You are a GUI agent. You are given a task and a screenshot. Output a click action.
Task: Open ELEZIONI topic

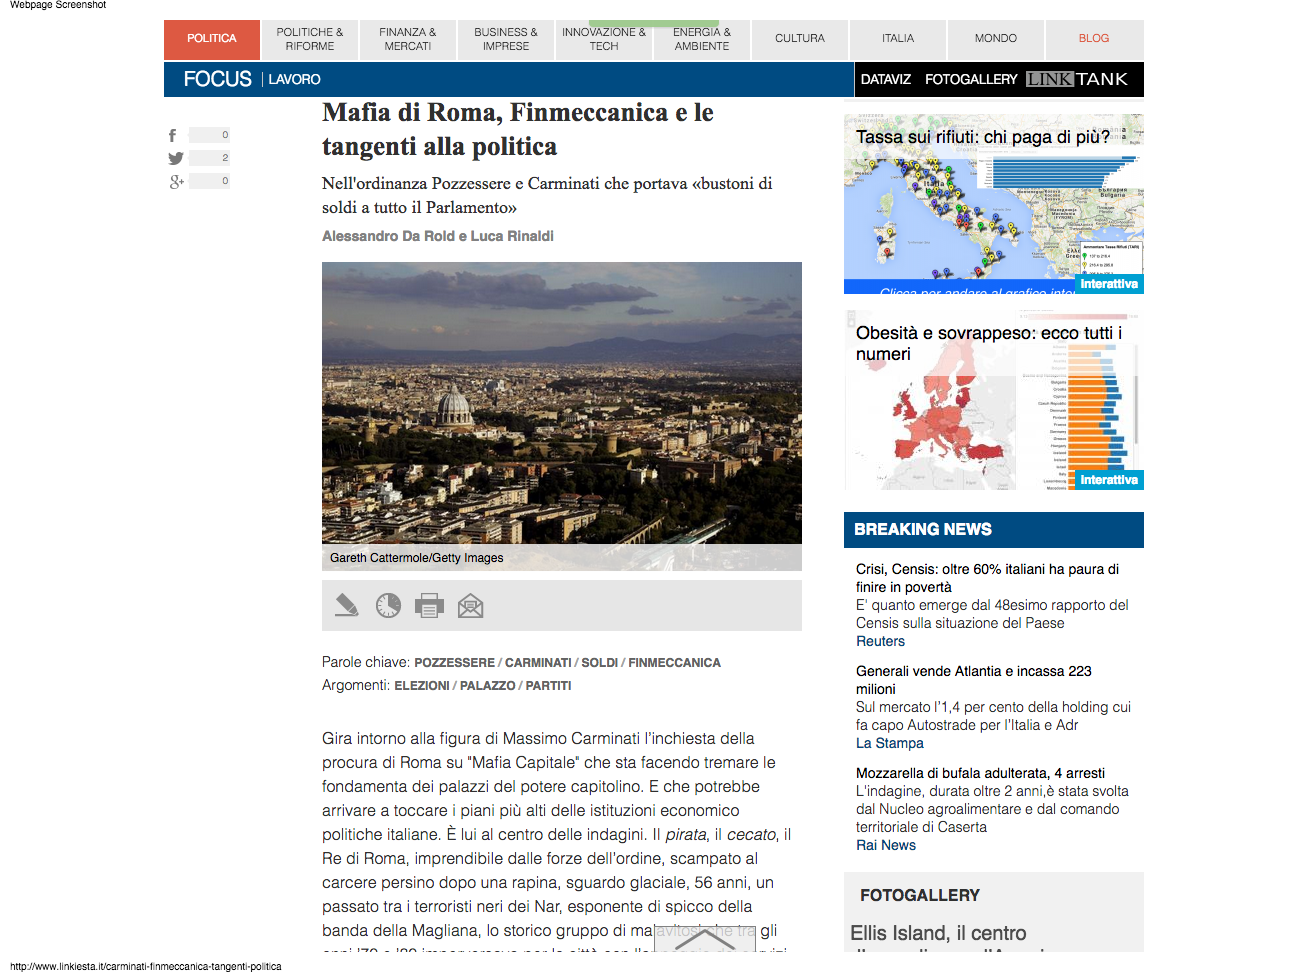click(422, 686)
